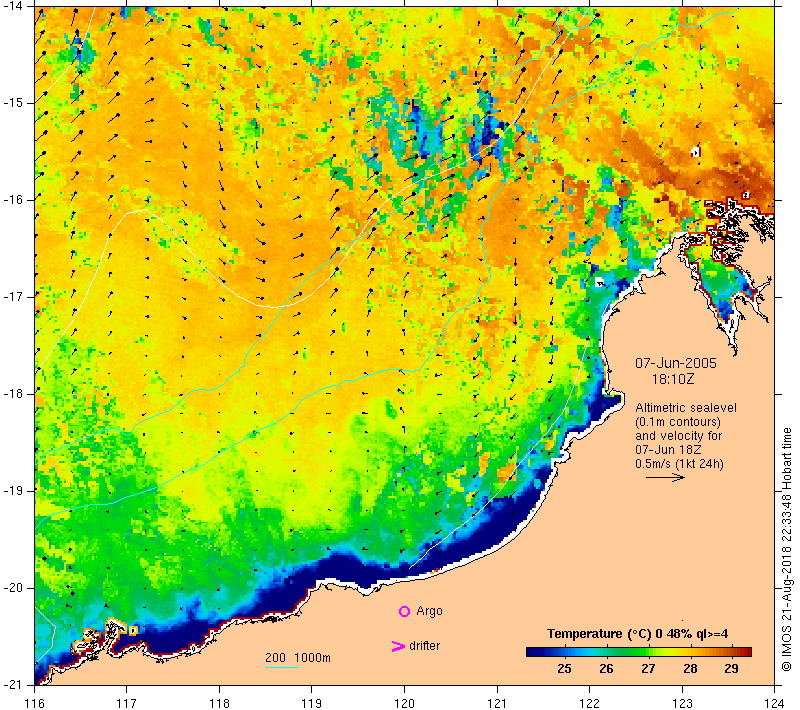
Task: Click longitude axis label '124'
Action: 775,703
